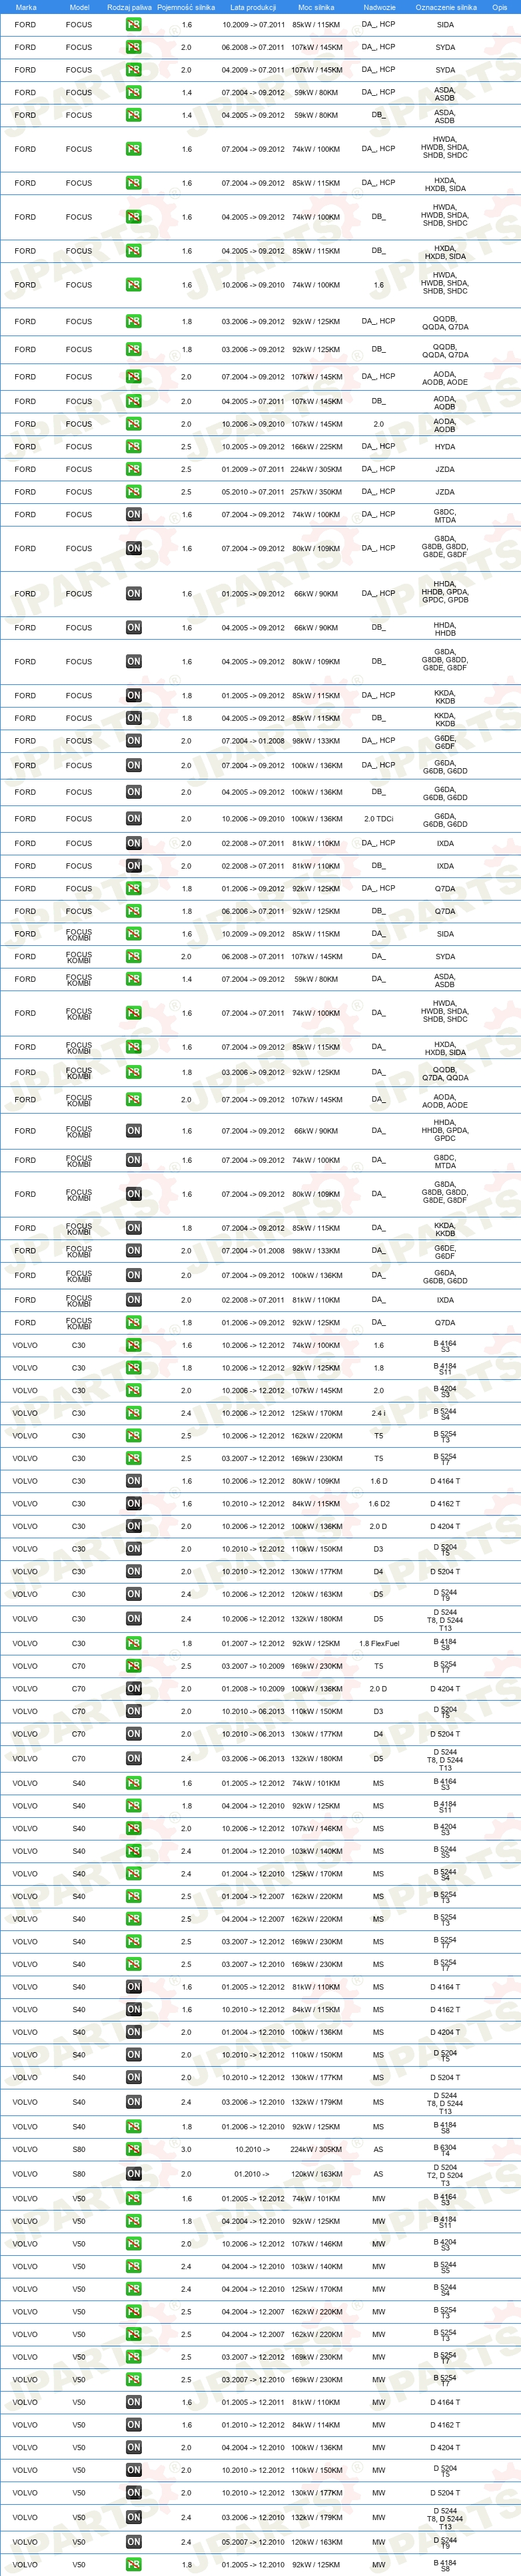
Task: Click petrol icon in Focus Kombi Q7DA row
Action: (x=133, y=1322)
